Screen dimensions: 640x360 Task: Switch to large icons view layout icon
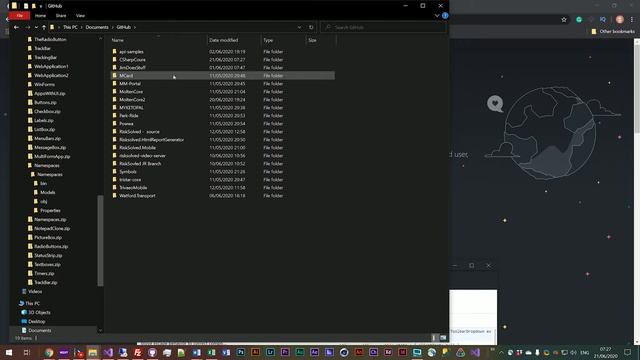click(443, 338)
